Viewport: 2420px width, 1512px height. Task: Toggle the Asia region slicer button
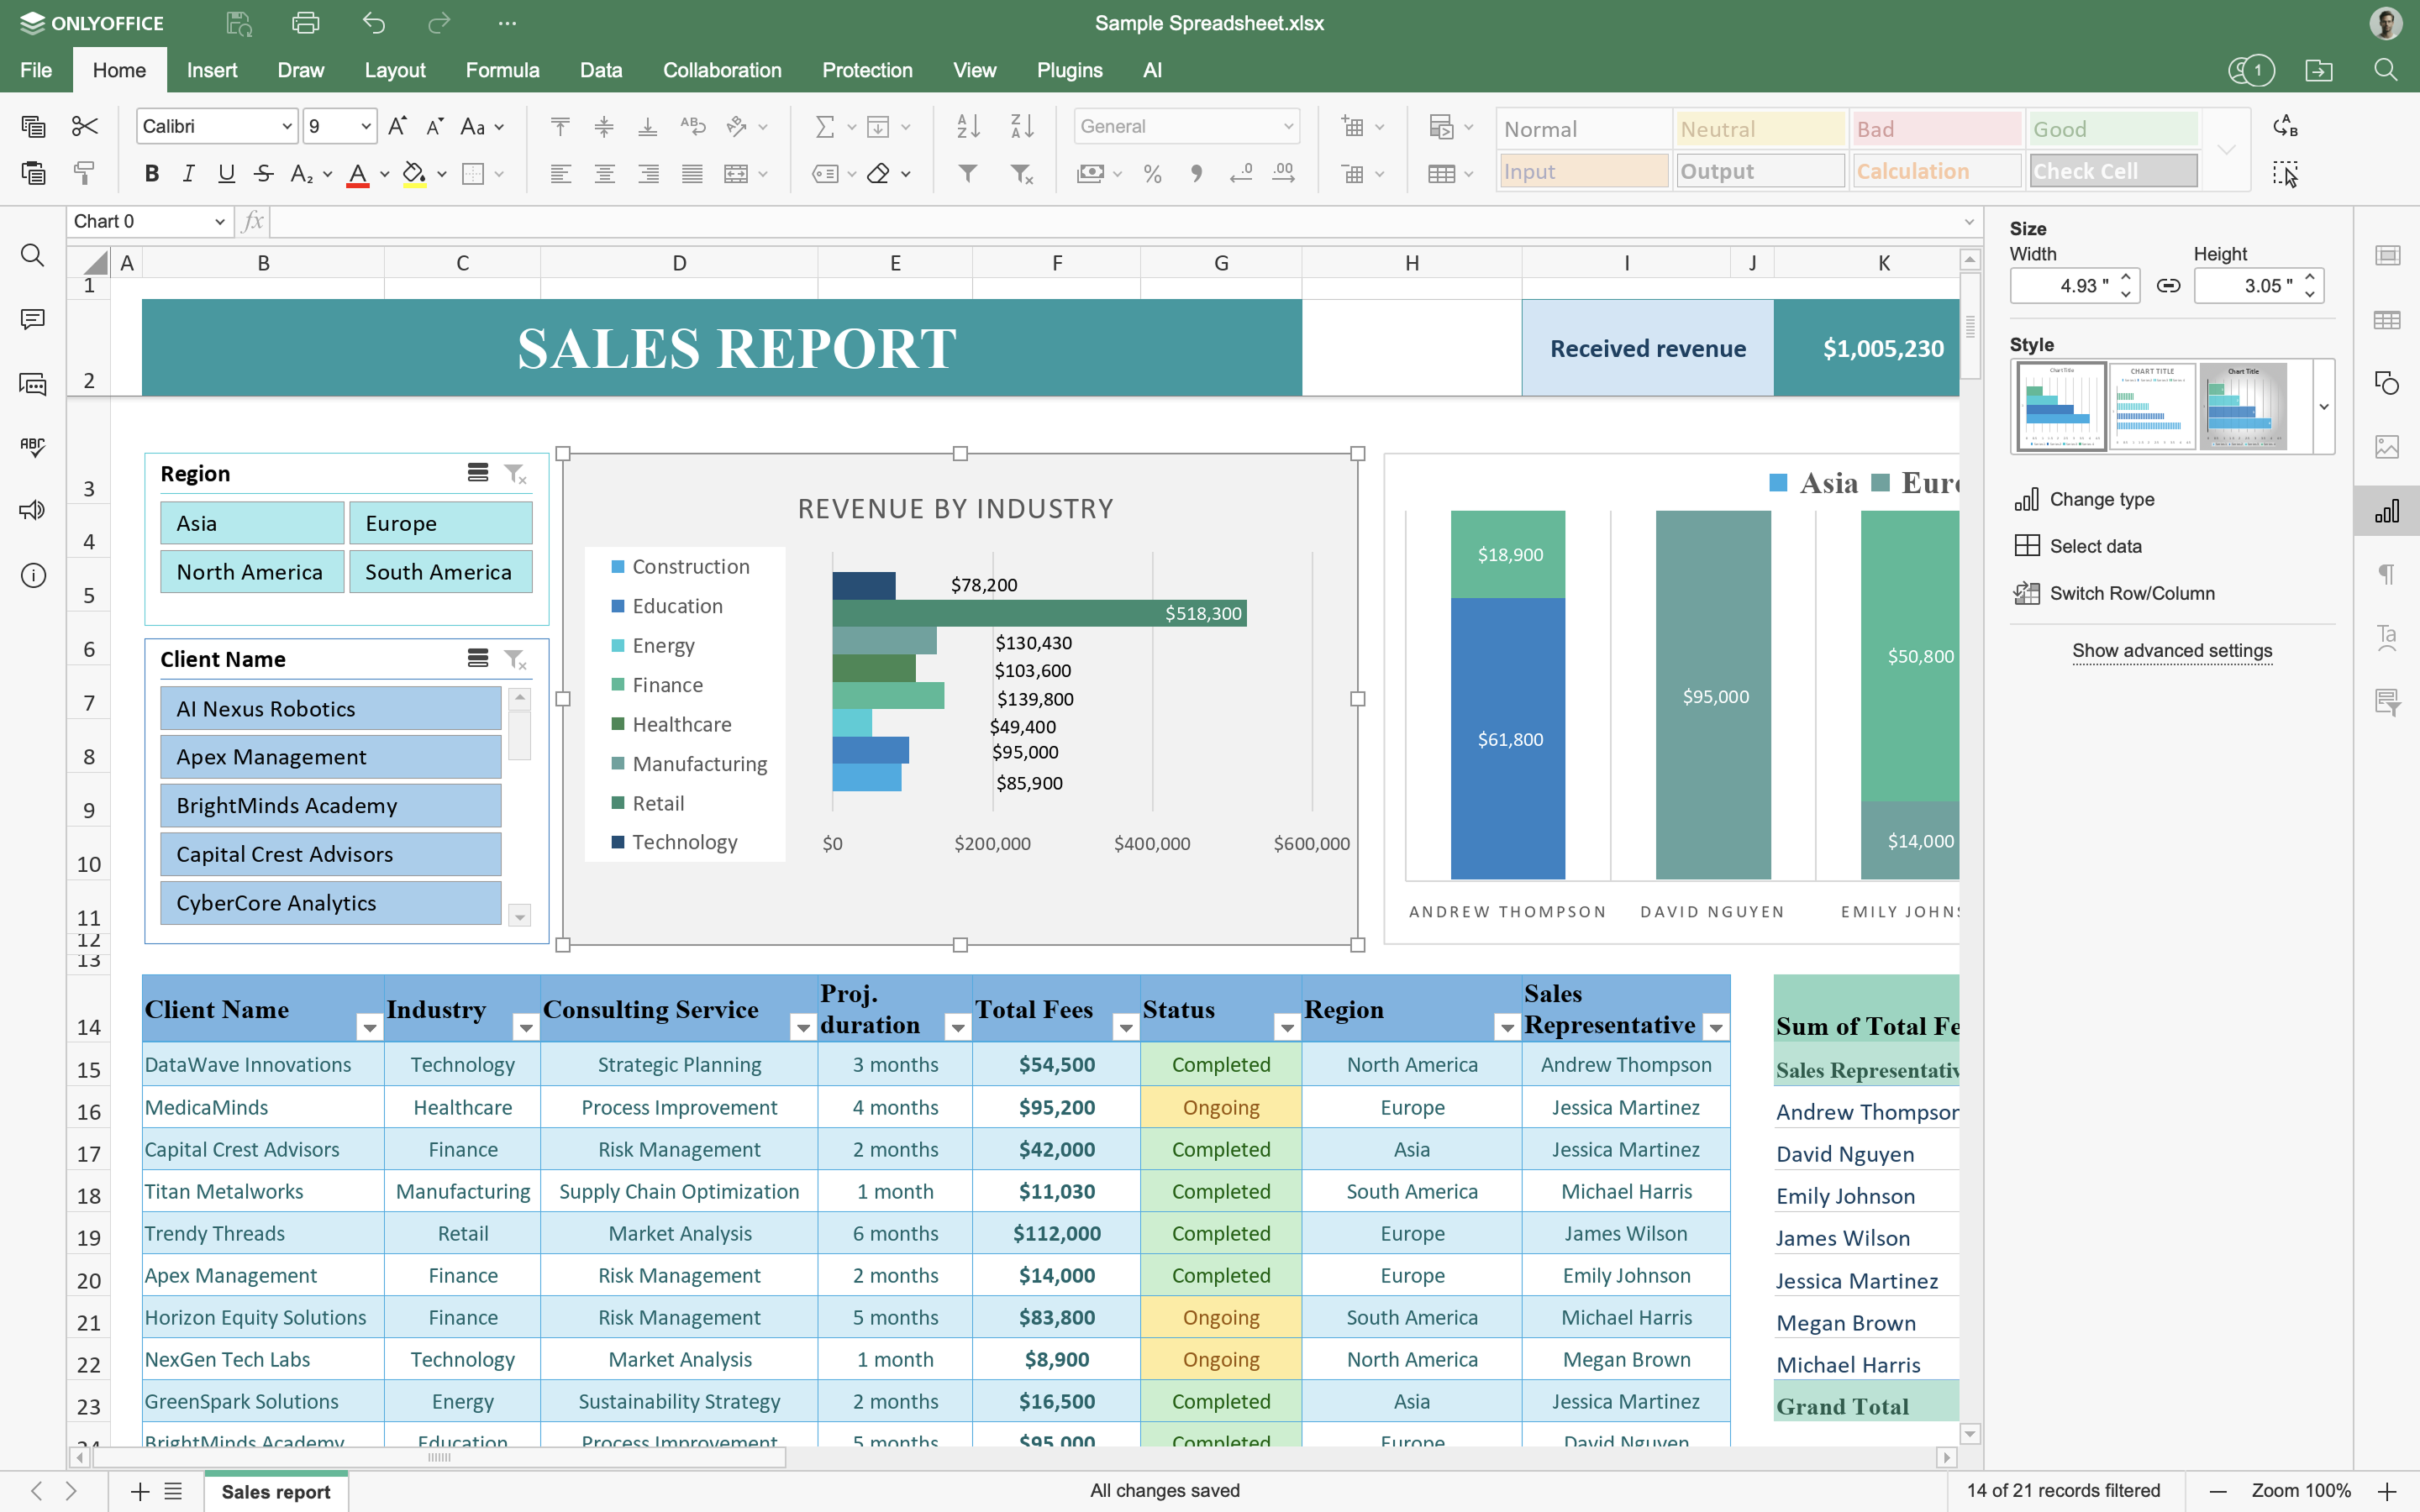click(x=252, y=523)
